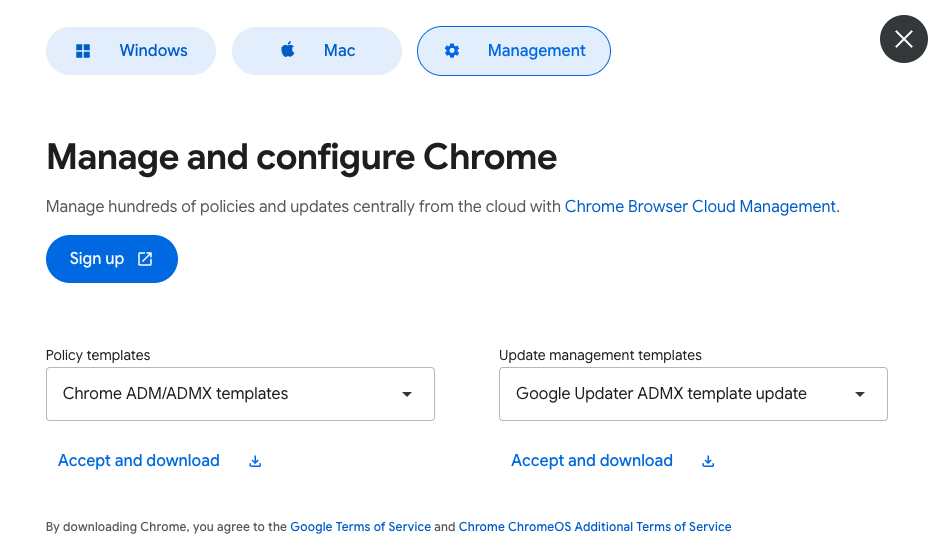Switch to the Mac tab

point(317,51)
